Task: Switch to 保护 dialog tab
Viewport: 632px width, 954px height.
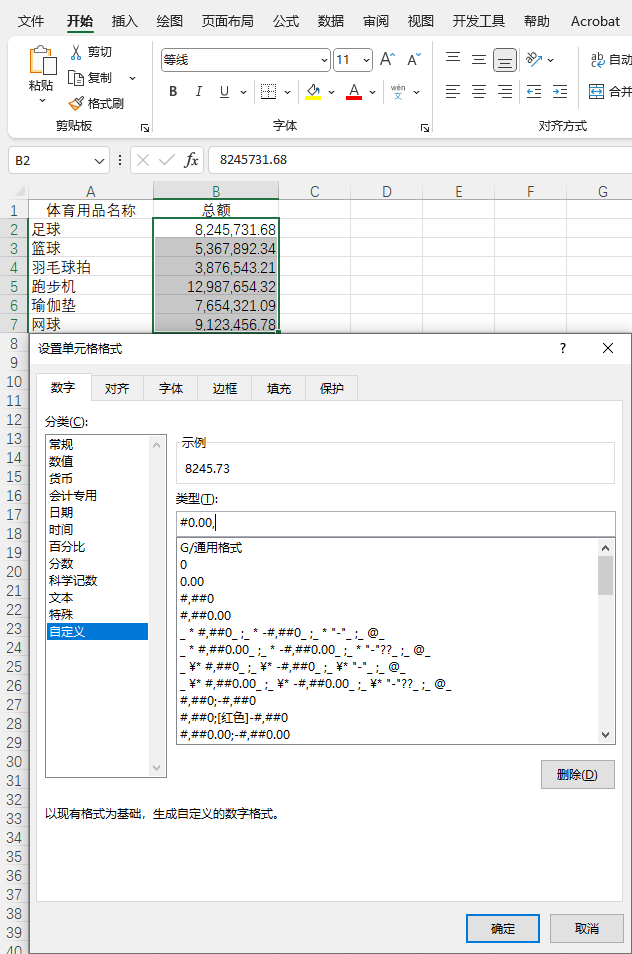Action: 332,388
